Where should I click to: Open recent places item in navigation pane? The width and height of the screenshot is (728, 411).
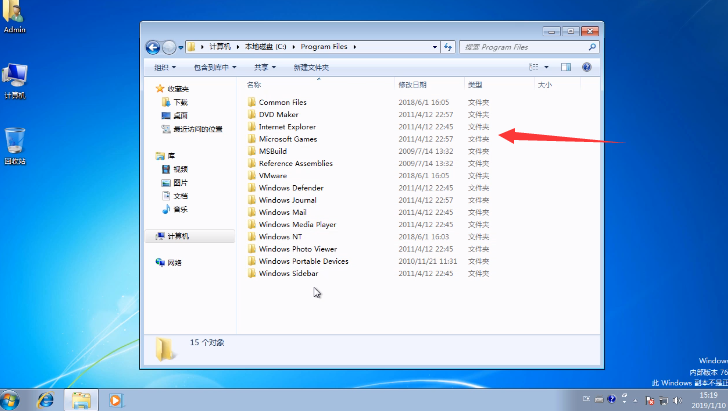pyautogui.click(x=192, y=129)
